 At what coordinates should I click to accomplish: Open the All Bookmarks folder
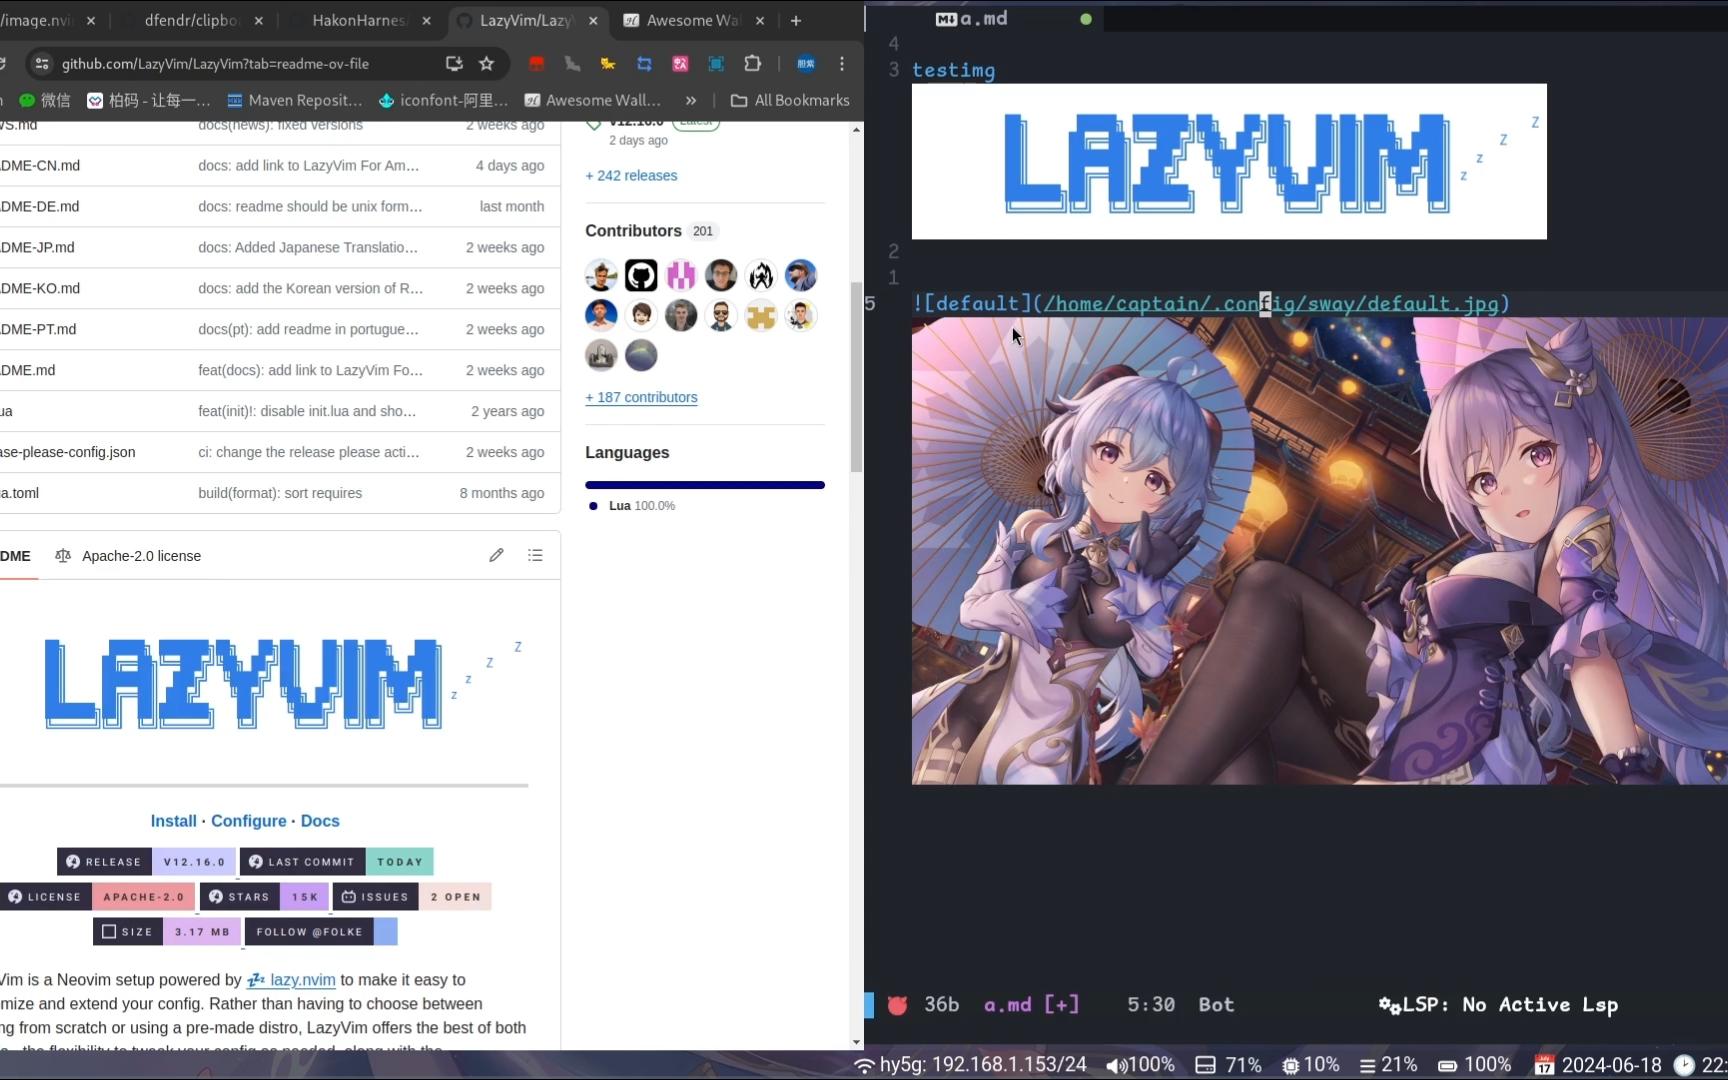[x=790, y=100]
